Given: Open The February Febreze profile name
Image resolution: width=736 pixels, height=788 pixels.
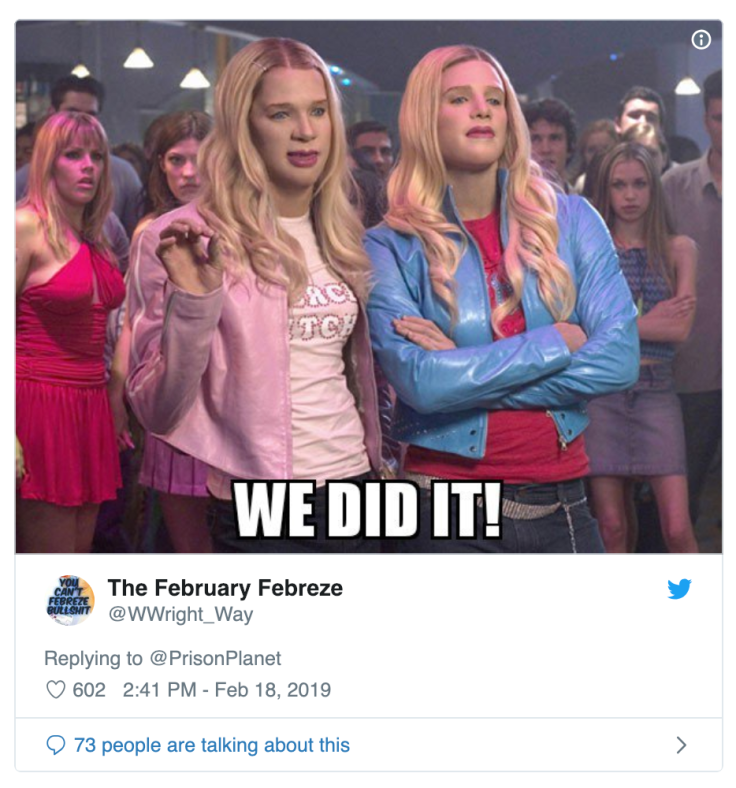Looking at the screenshot, I should (x=225, y=587).
